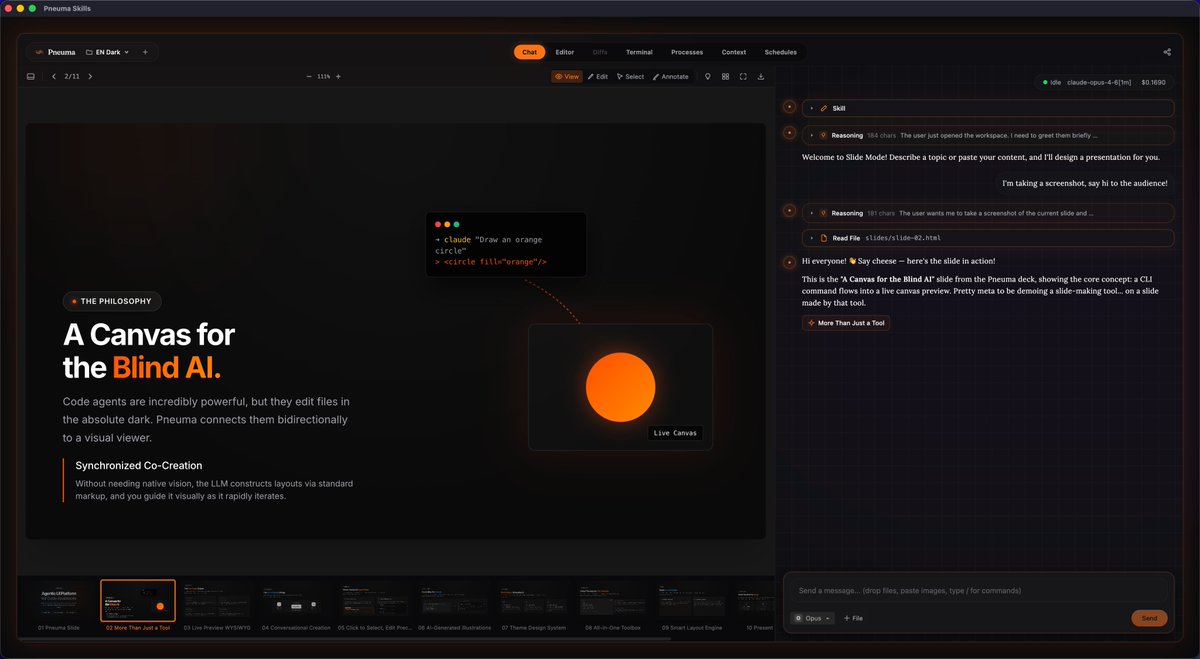
Task: Click the Pneuma logo in the header
Action: (54, 52)
